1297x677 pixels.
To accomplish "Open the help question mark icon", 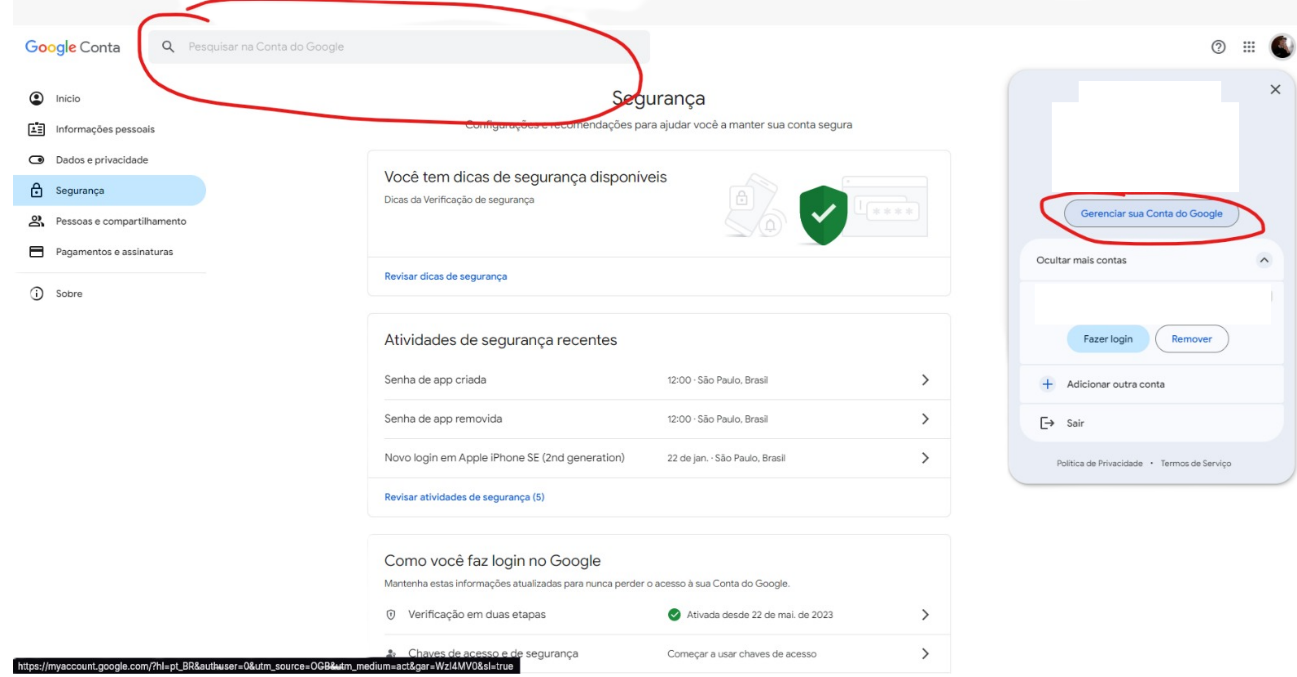I will pyautogui.click(x=1218, y=47).
